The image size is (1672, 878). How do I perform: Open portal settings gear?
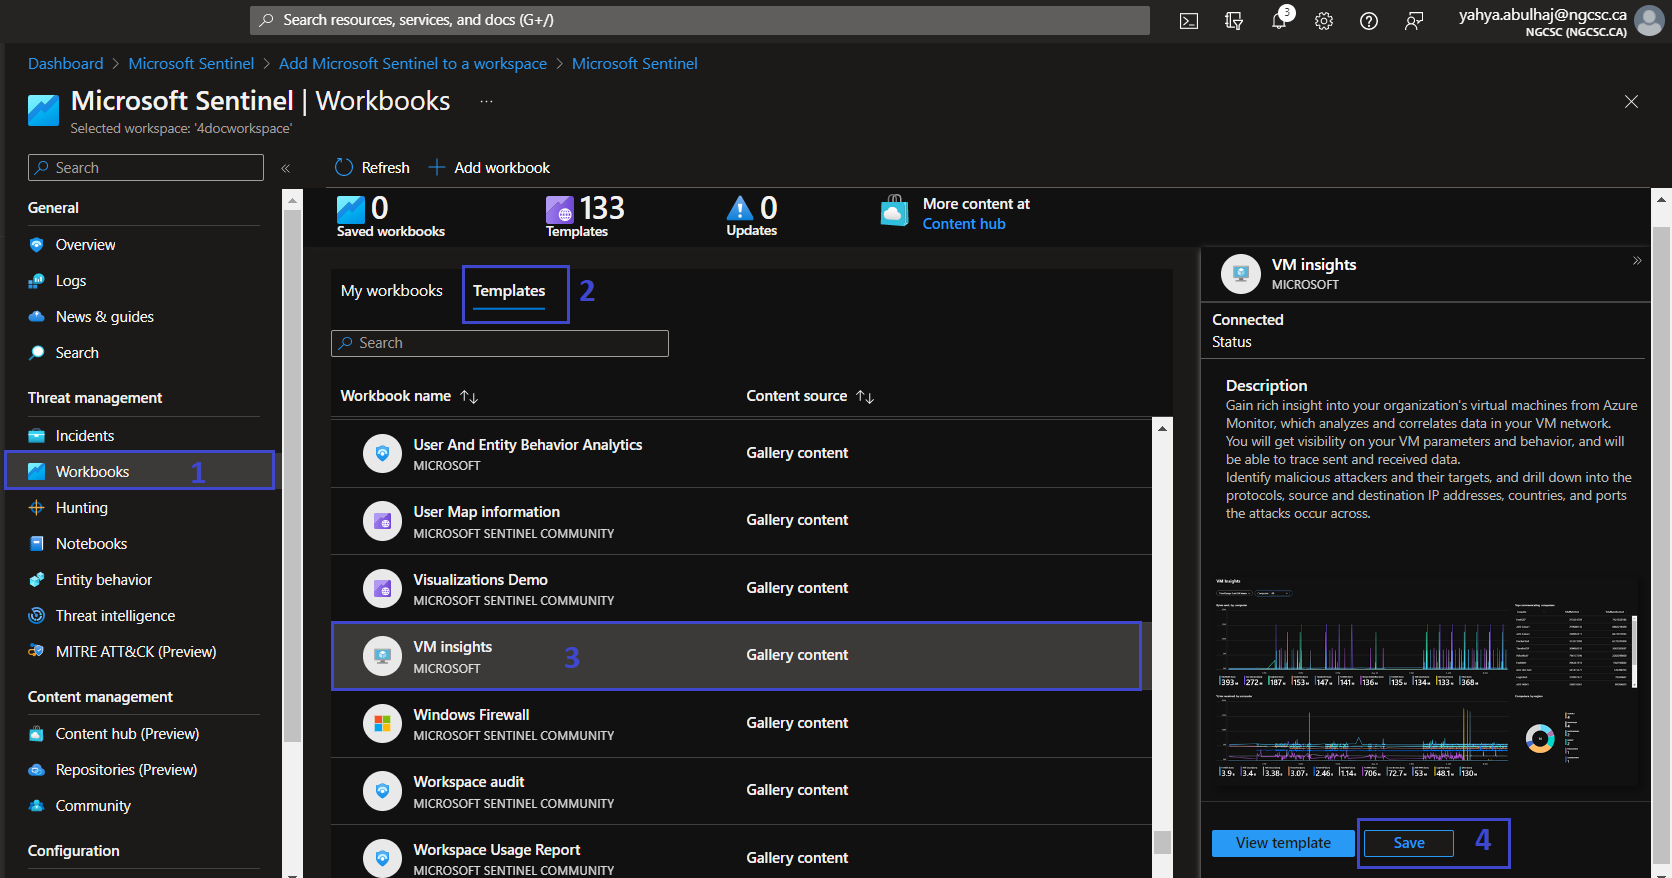coord(1324,21)
